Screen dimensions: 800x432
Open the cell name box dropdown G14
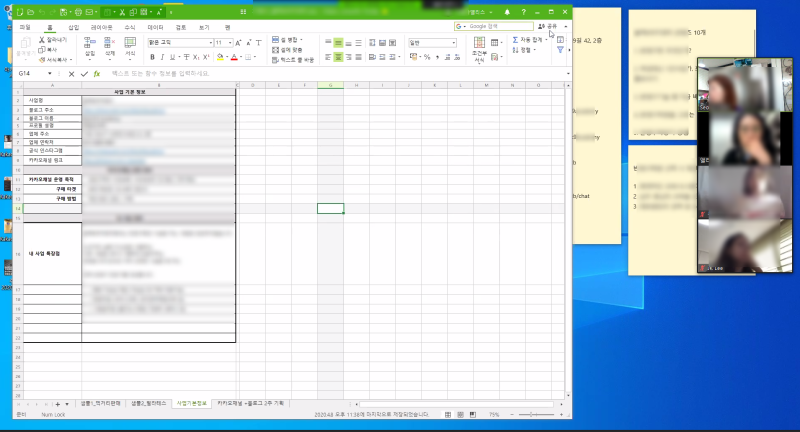49,74
